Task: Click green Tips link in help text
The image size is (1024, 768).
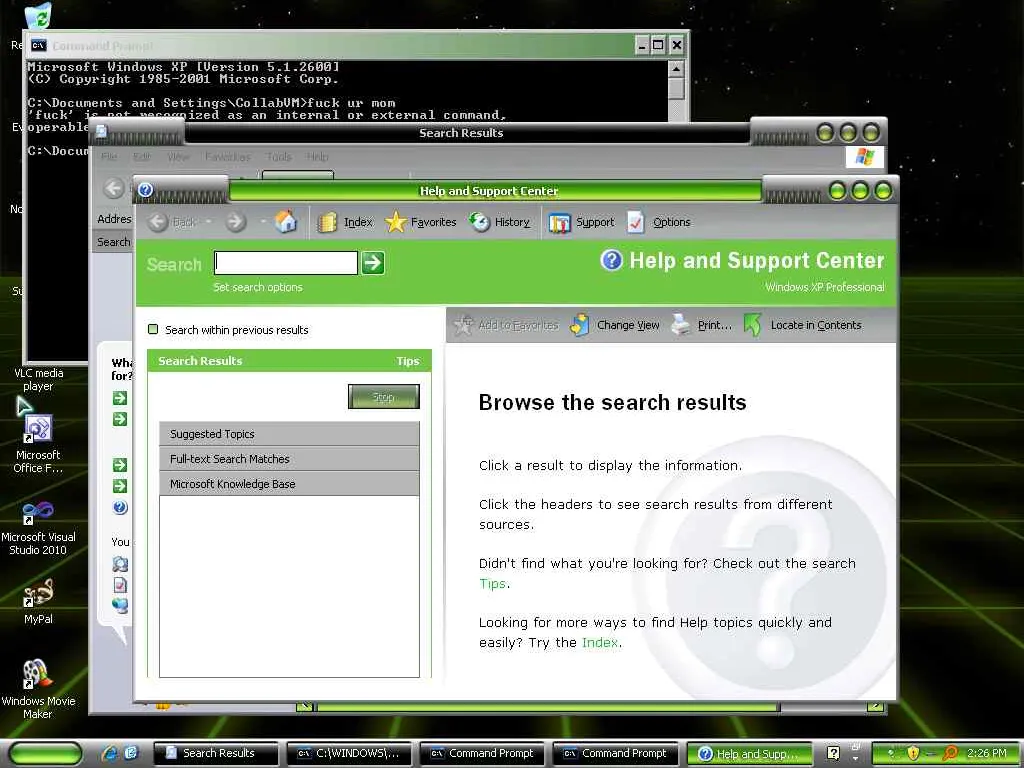Action: point(492,583)
